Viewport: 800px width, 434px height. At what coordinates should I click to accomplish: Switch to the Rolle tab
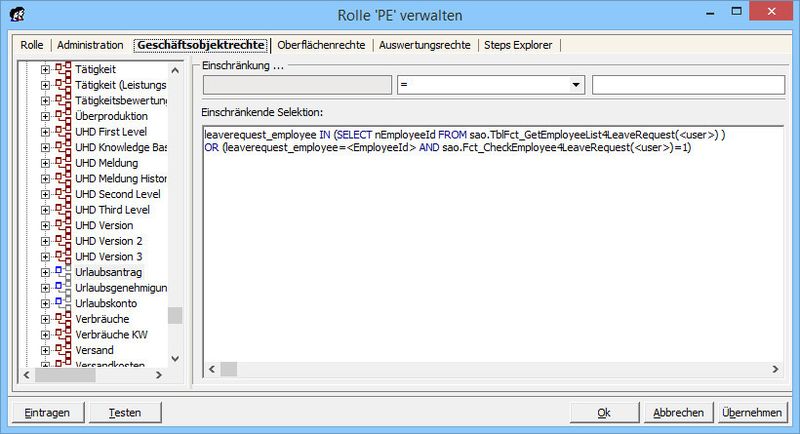32,45
